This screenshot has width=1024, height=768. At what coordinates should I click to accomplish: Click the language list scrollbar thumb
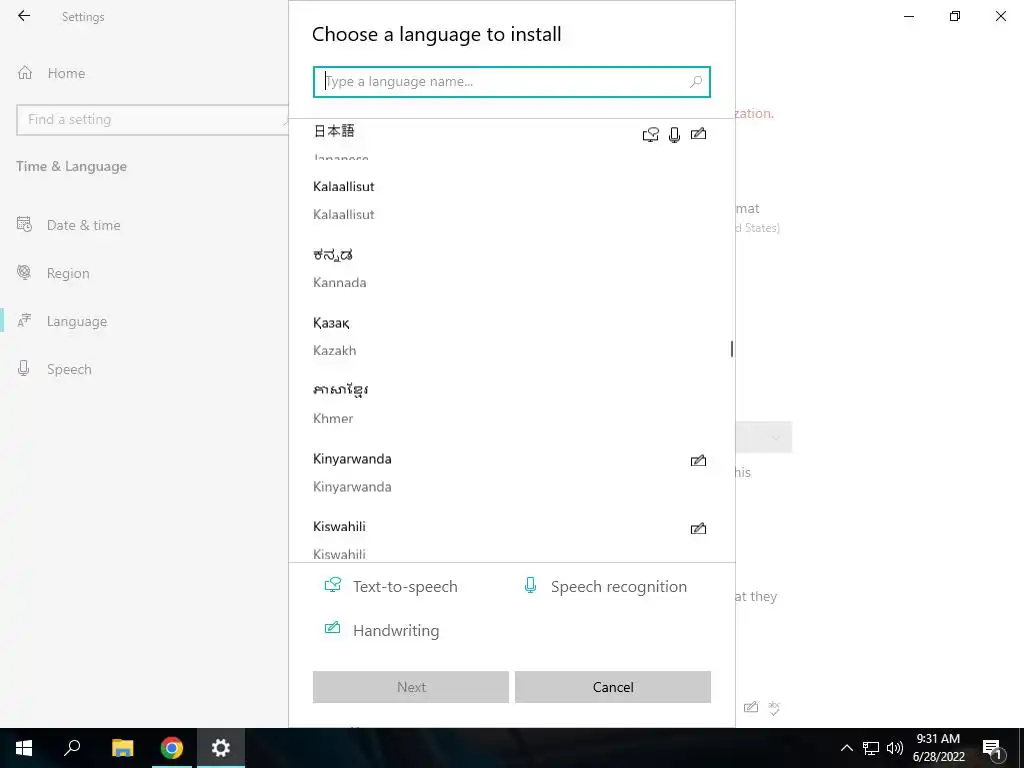click(731, 349)
